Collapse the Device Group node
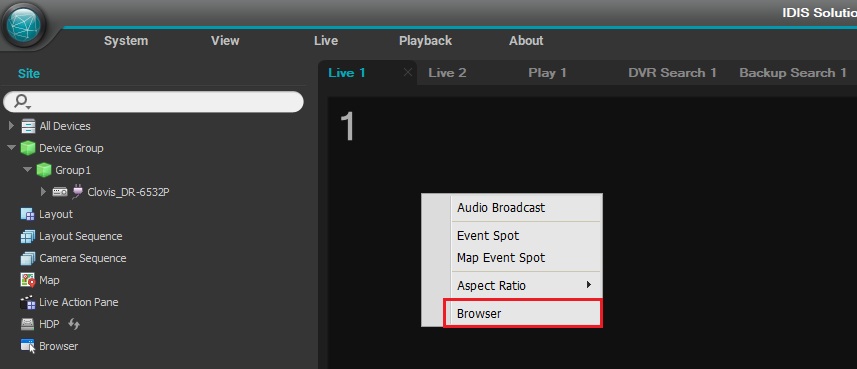This screenshot has height=369, width=857. click(x=11, y=148)
